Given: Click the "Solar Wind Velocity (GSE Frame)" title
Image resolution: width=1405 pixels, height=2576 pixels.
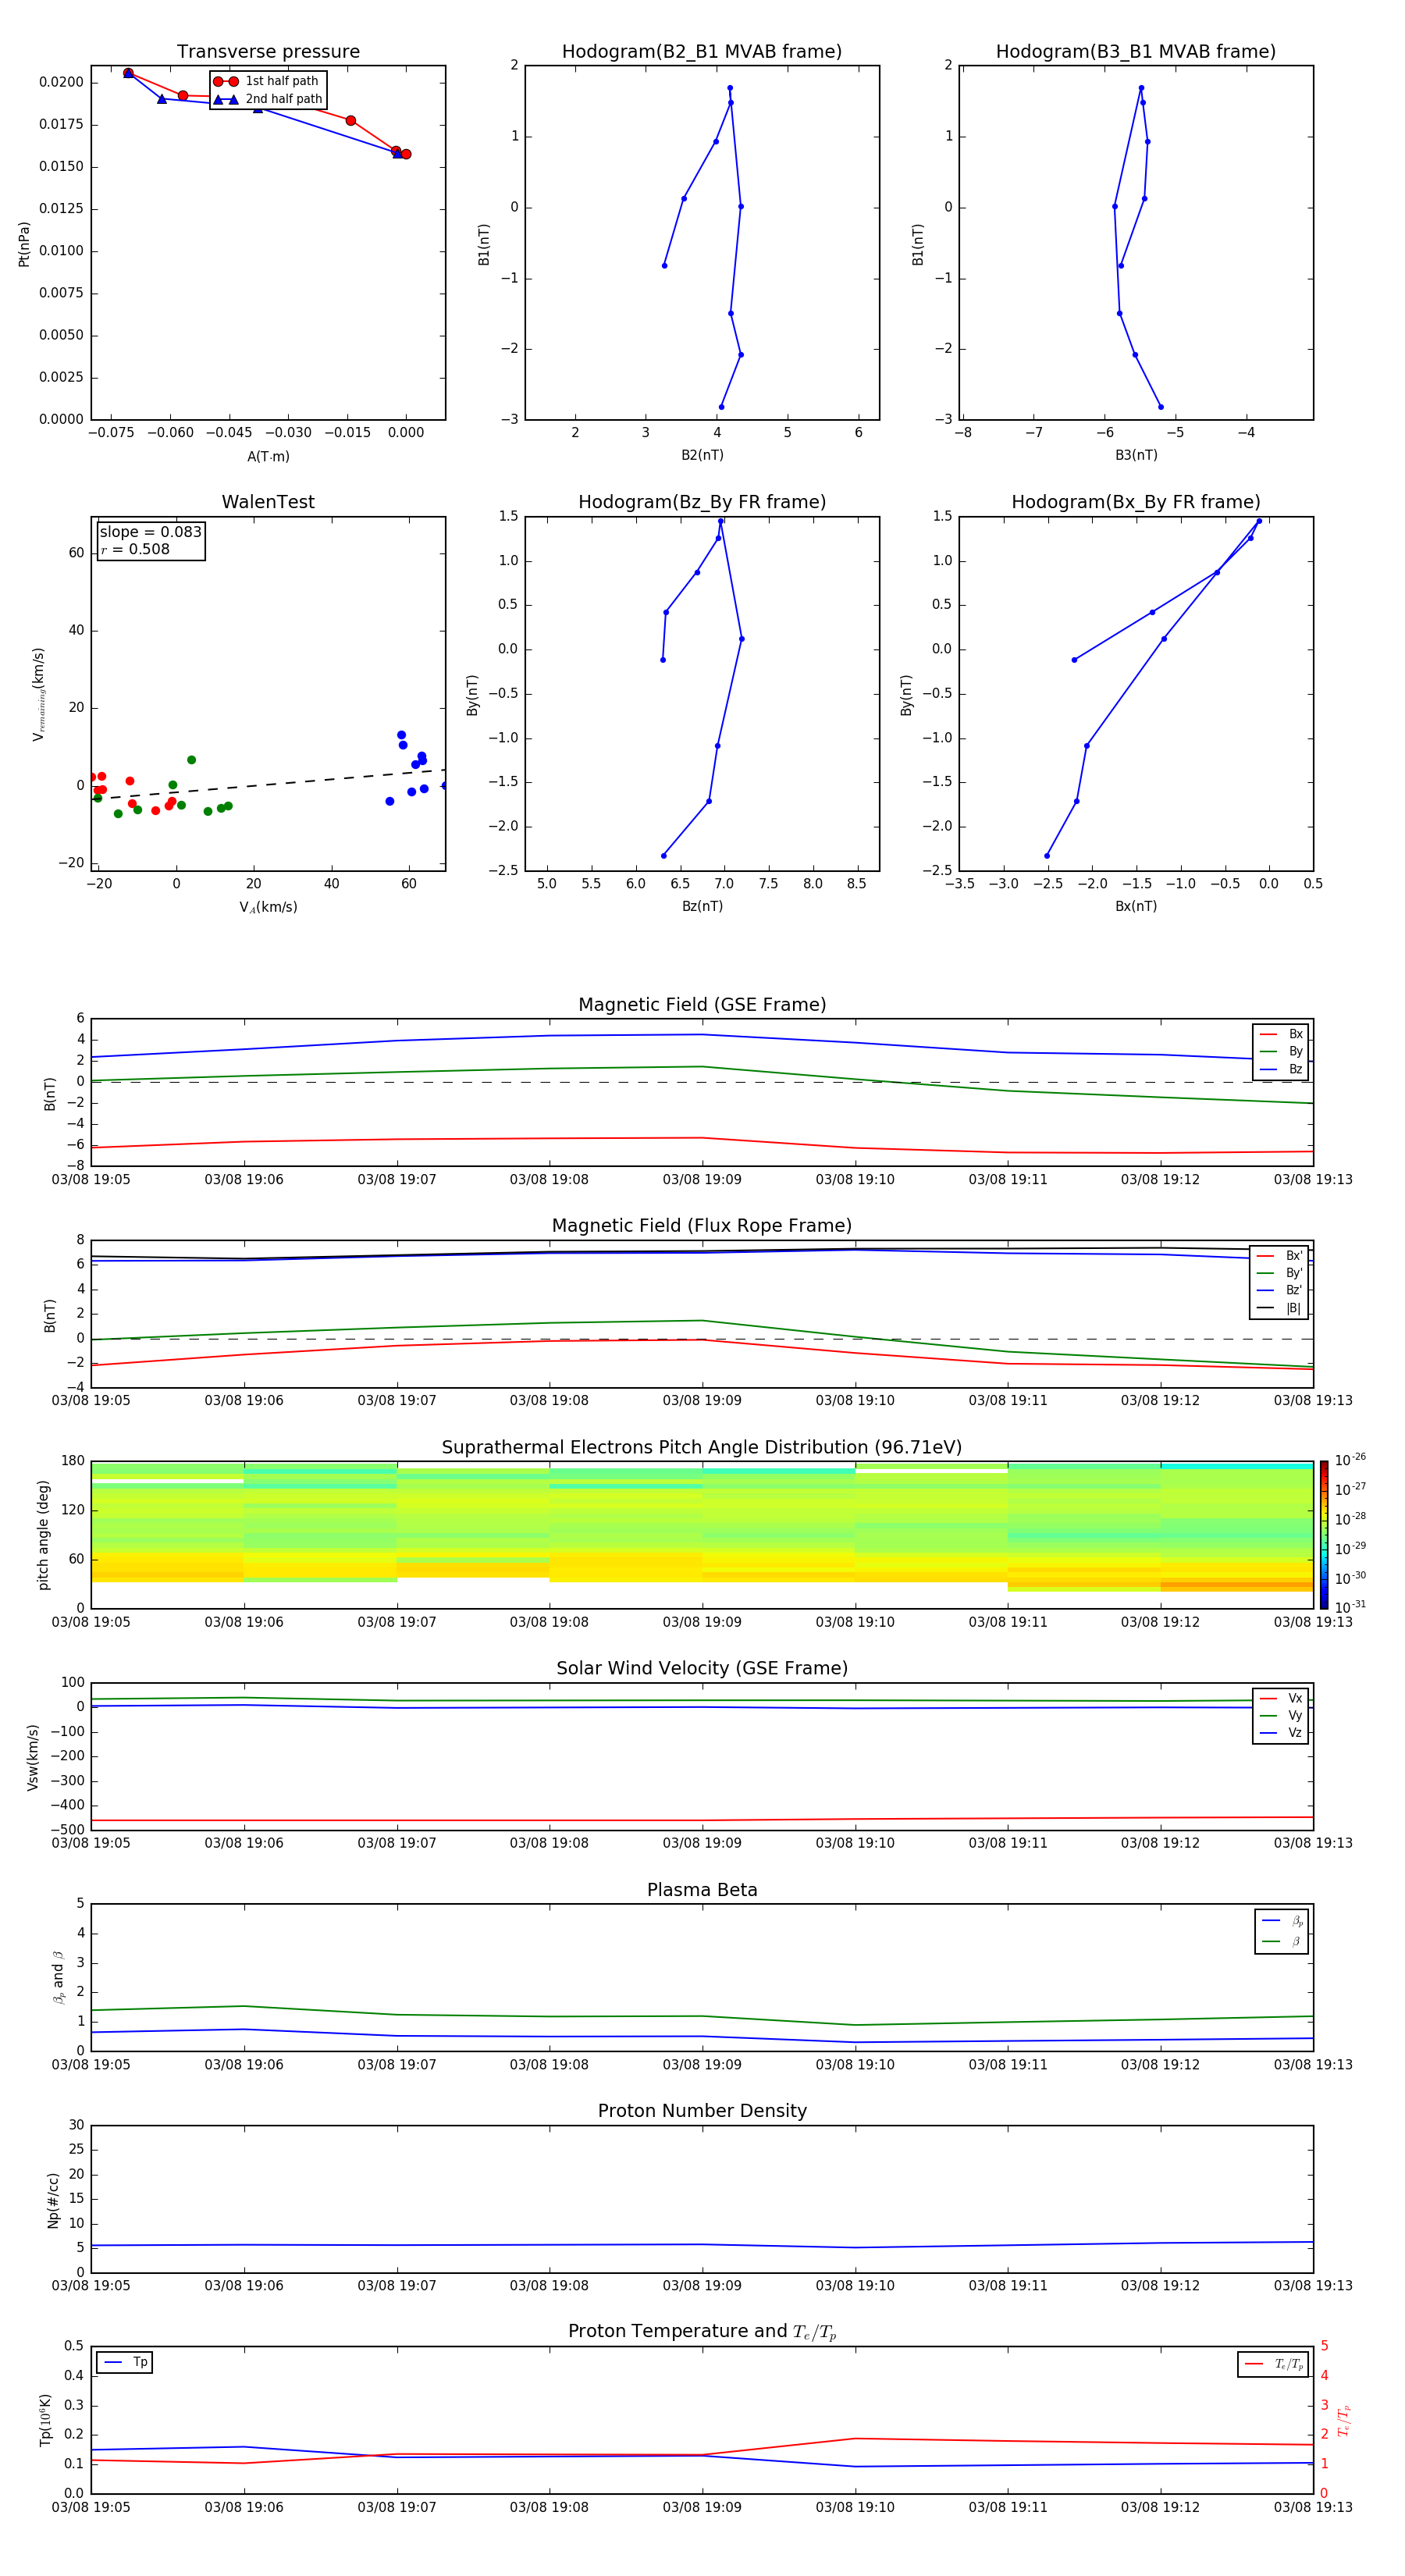Looking at the screenshot, I should pos(702,1668).
